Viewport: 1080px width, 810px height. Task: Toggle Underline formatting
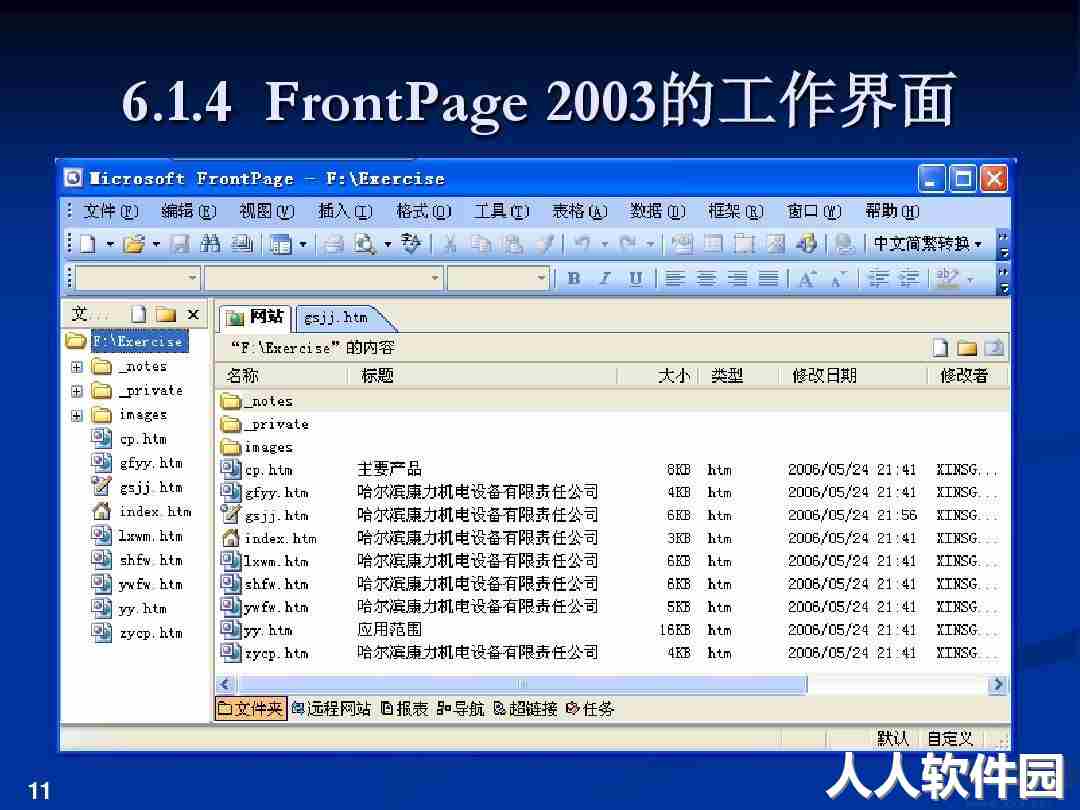(636, 278)
